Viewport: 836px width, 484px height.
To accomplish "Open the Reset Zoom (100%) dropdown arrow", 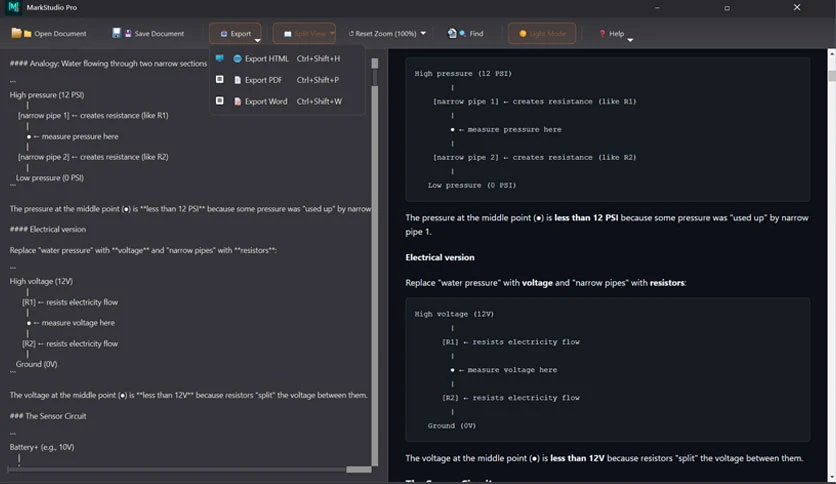I will (x=423, y=33).
